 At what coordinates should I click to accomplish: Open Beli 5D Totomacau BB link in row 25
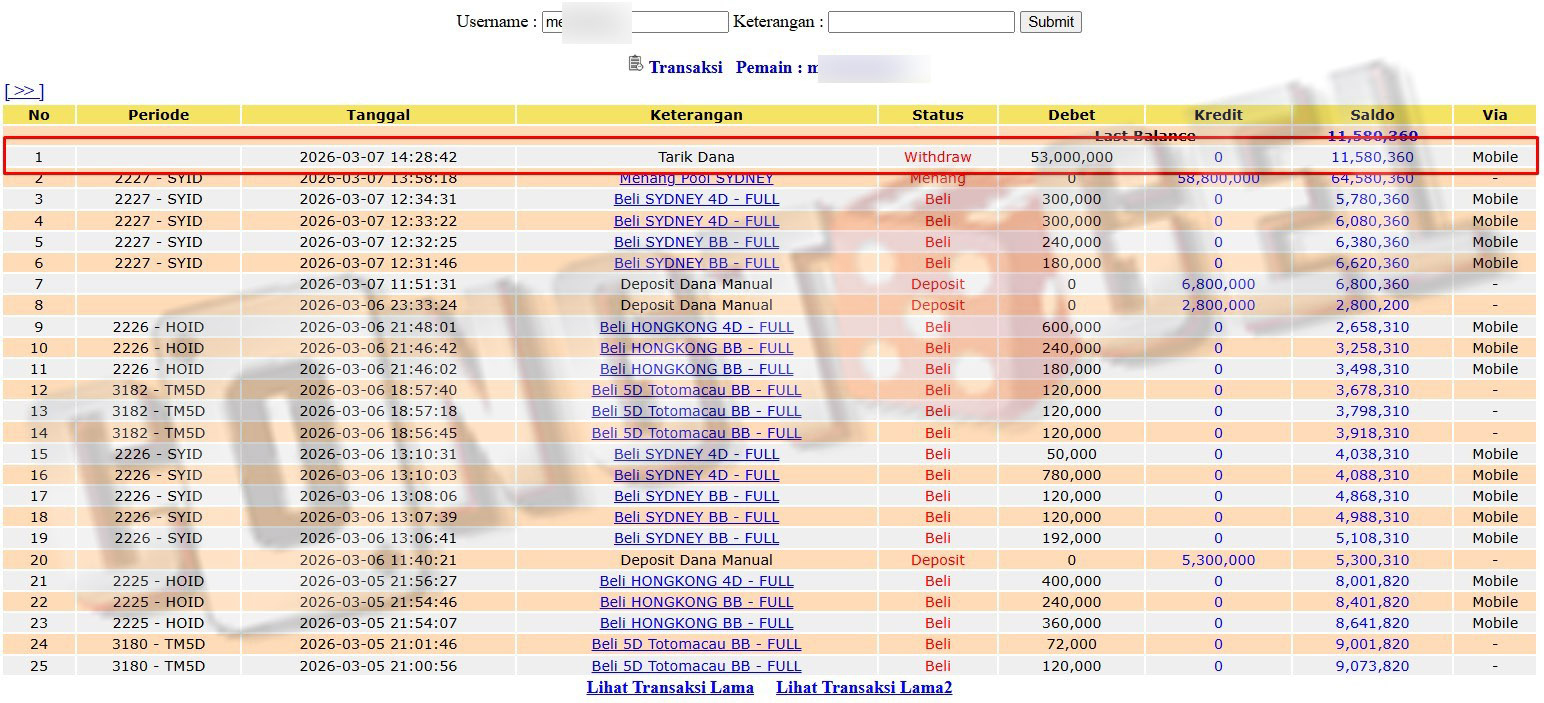(x=696, y=666)
